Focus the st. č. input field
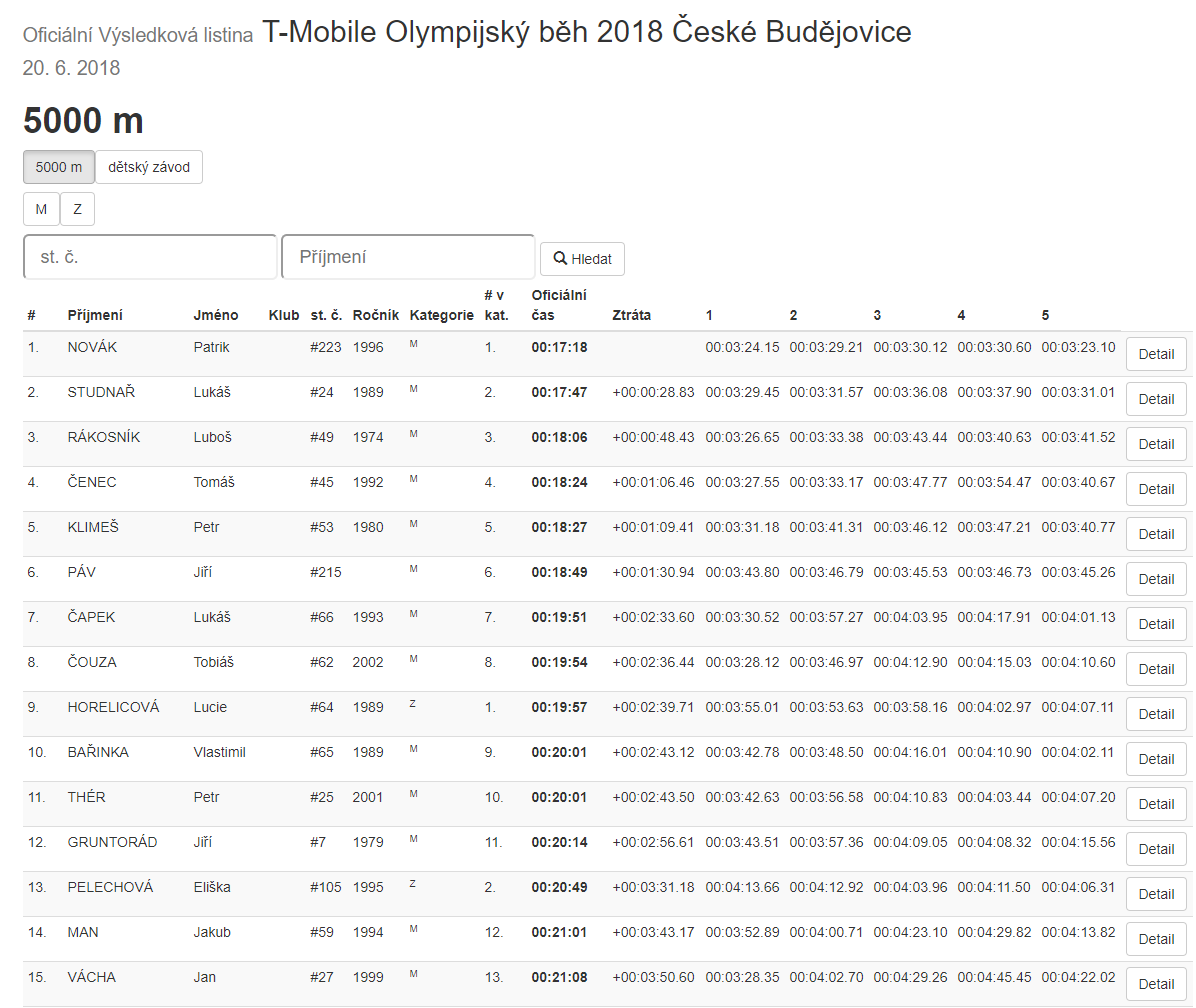 [150, 257]
